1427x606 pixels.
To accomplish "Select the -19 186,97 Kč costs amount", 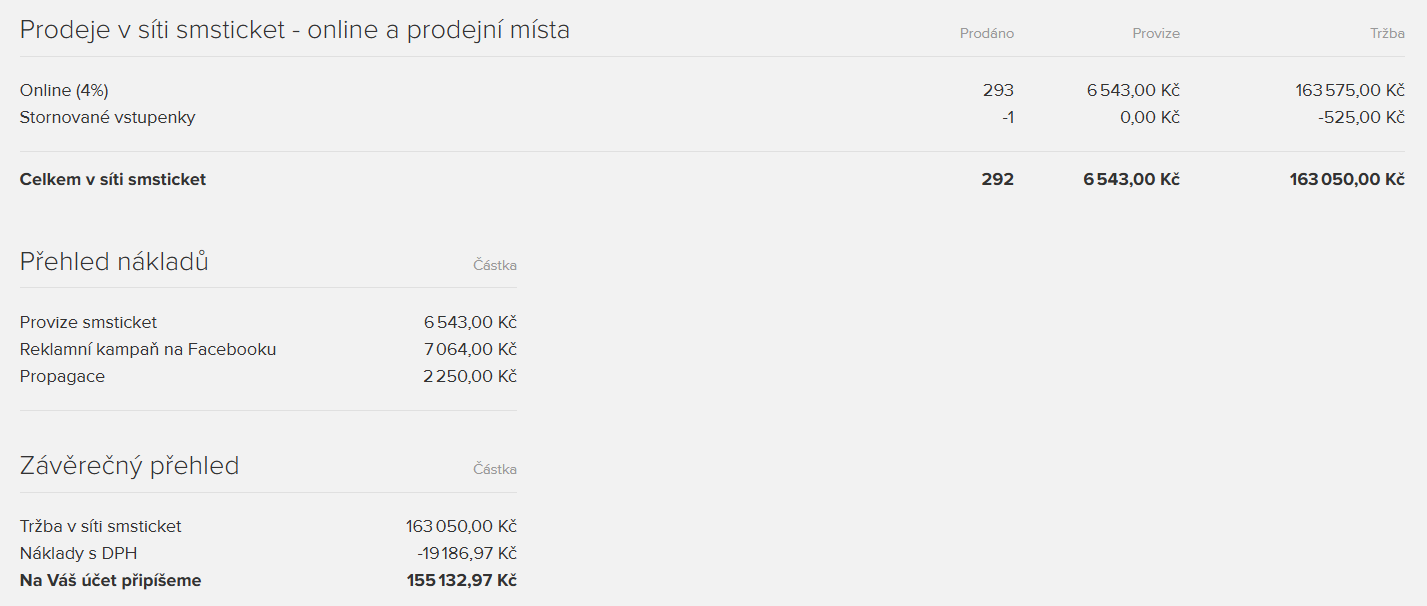I will pos(466,553).
